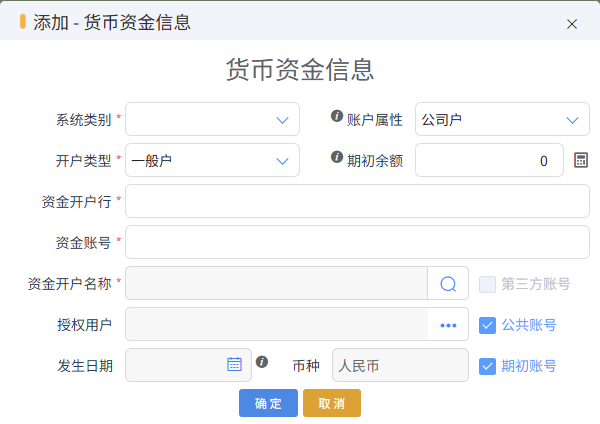Click the 第三方账号 label text
This screenshot has width=600, height=424.
coord(536,284)
